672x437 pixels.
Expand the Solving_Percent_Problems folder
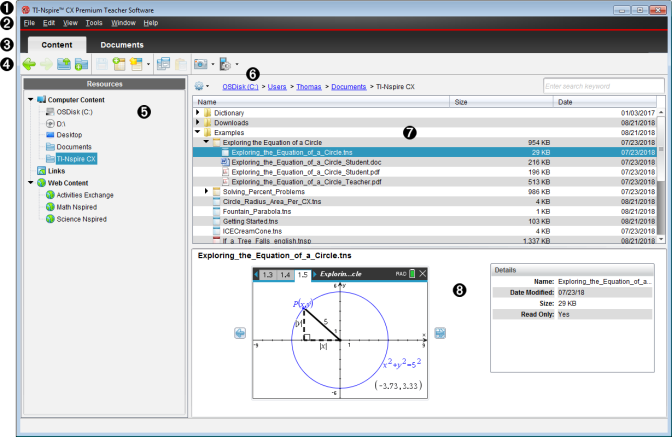click(206, 191)
